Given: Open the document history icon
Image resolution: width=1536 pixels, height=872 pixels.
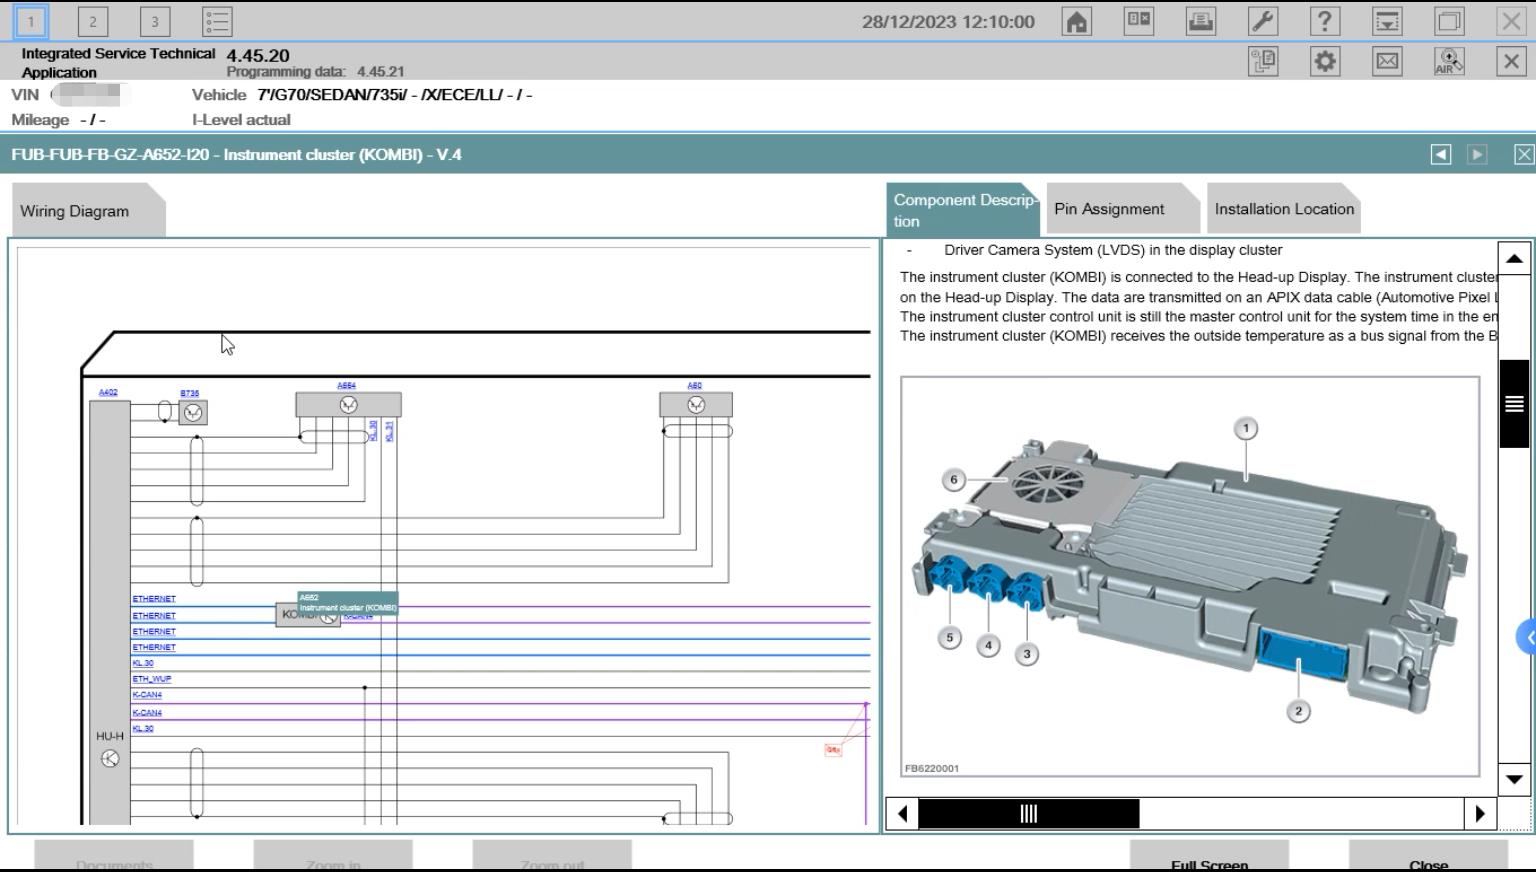Looking at the screenshot, I should point(1263,61).
